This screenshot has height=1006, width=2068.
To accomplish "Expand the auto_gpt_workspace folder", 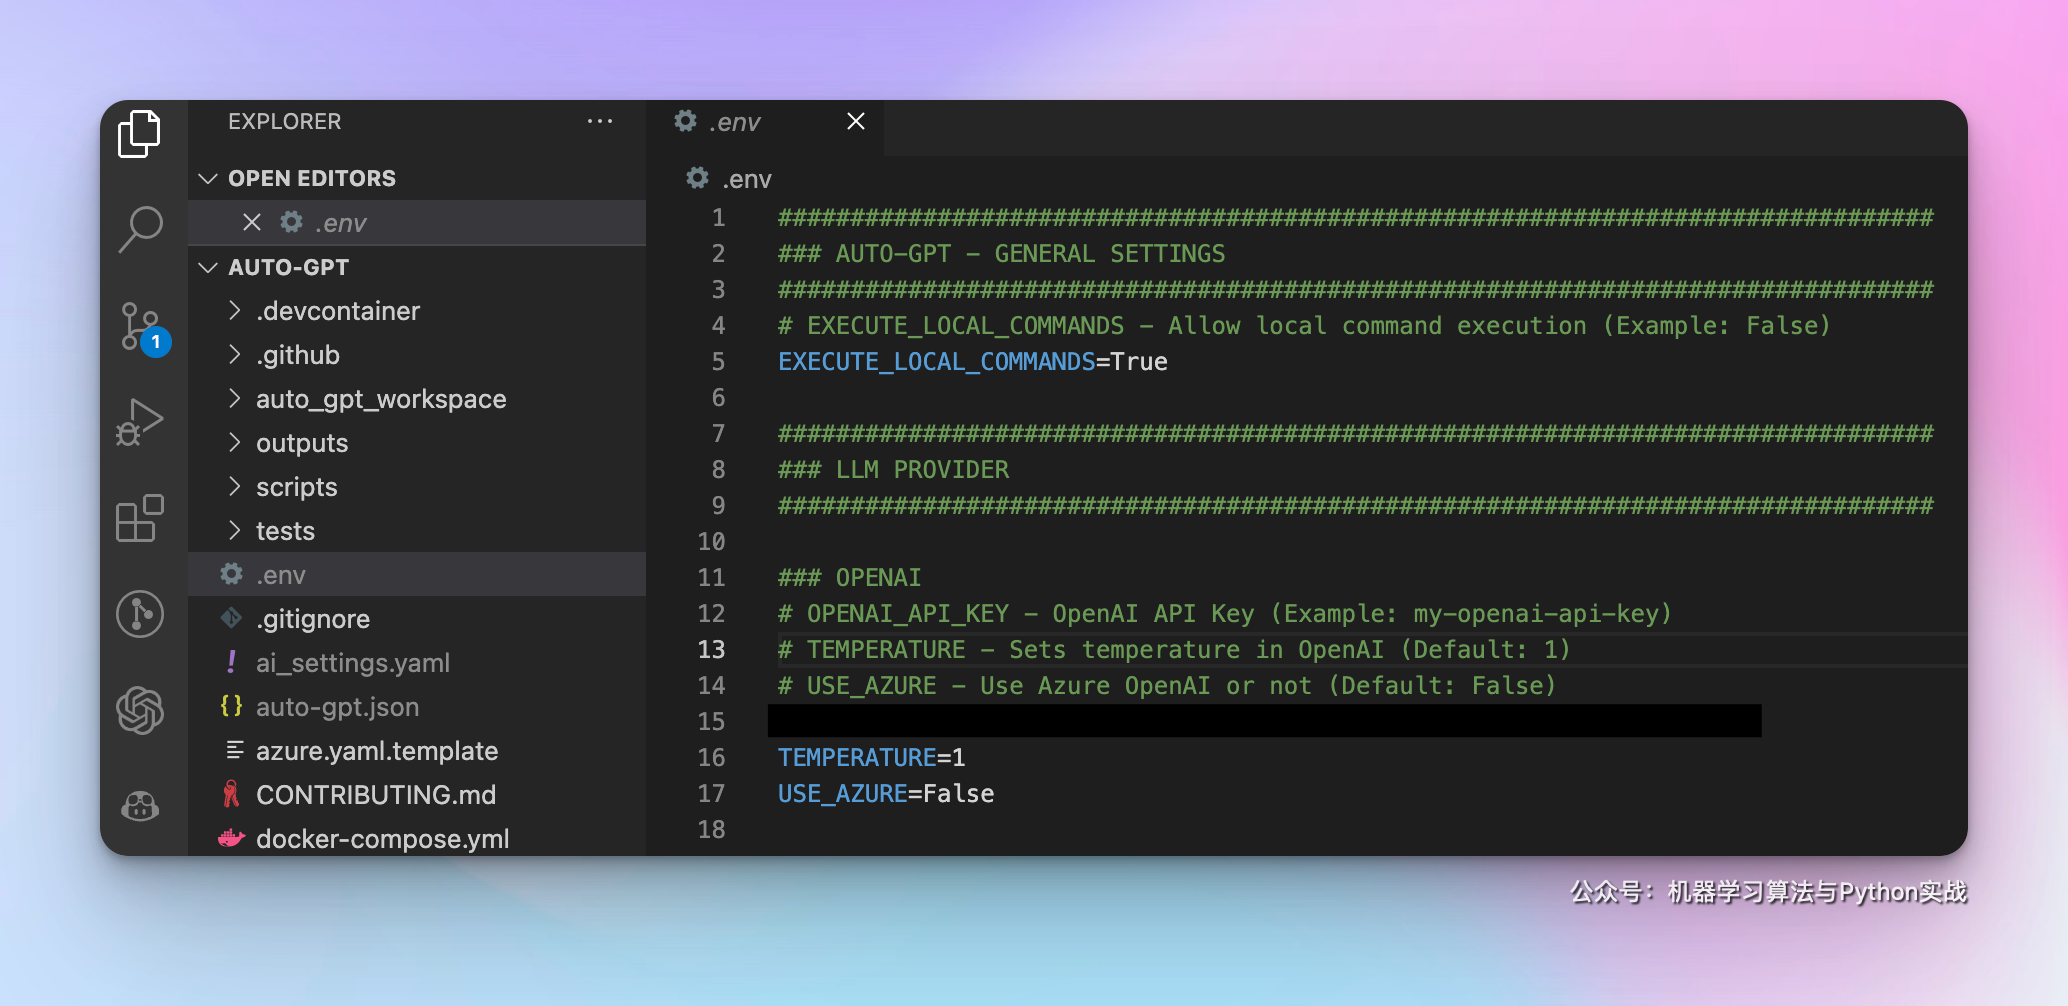I will pos(234,398).
